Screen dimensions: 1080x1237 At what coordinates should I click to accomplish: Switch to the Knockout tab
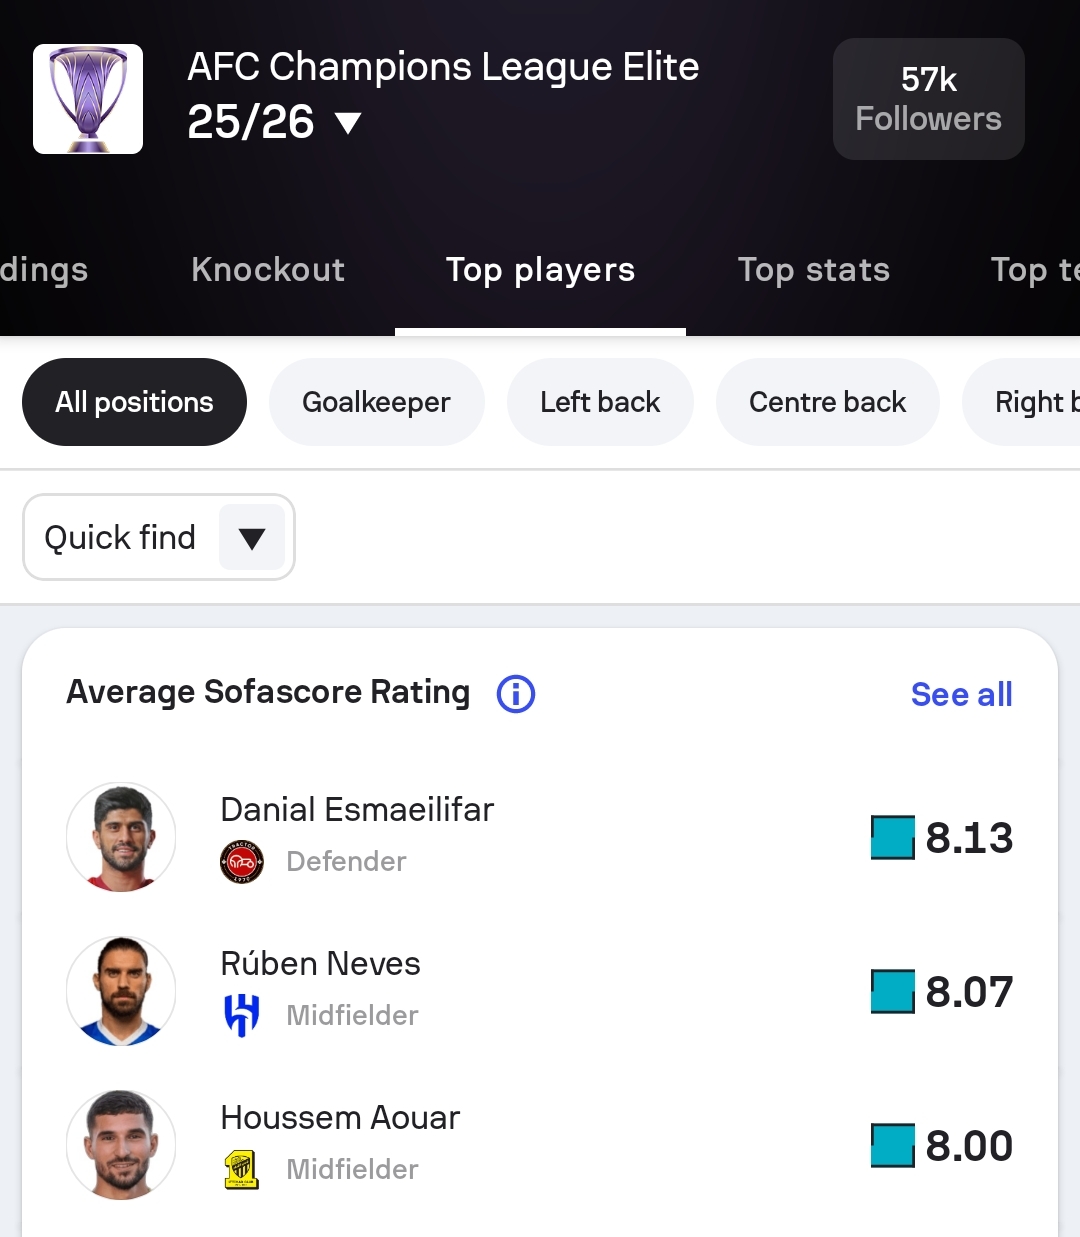click(x=268, y=270)
